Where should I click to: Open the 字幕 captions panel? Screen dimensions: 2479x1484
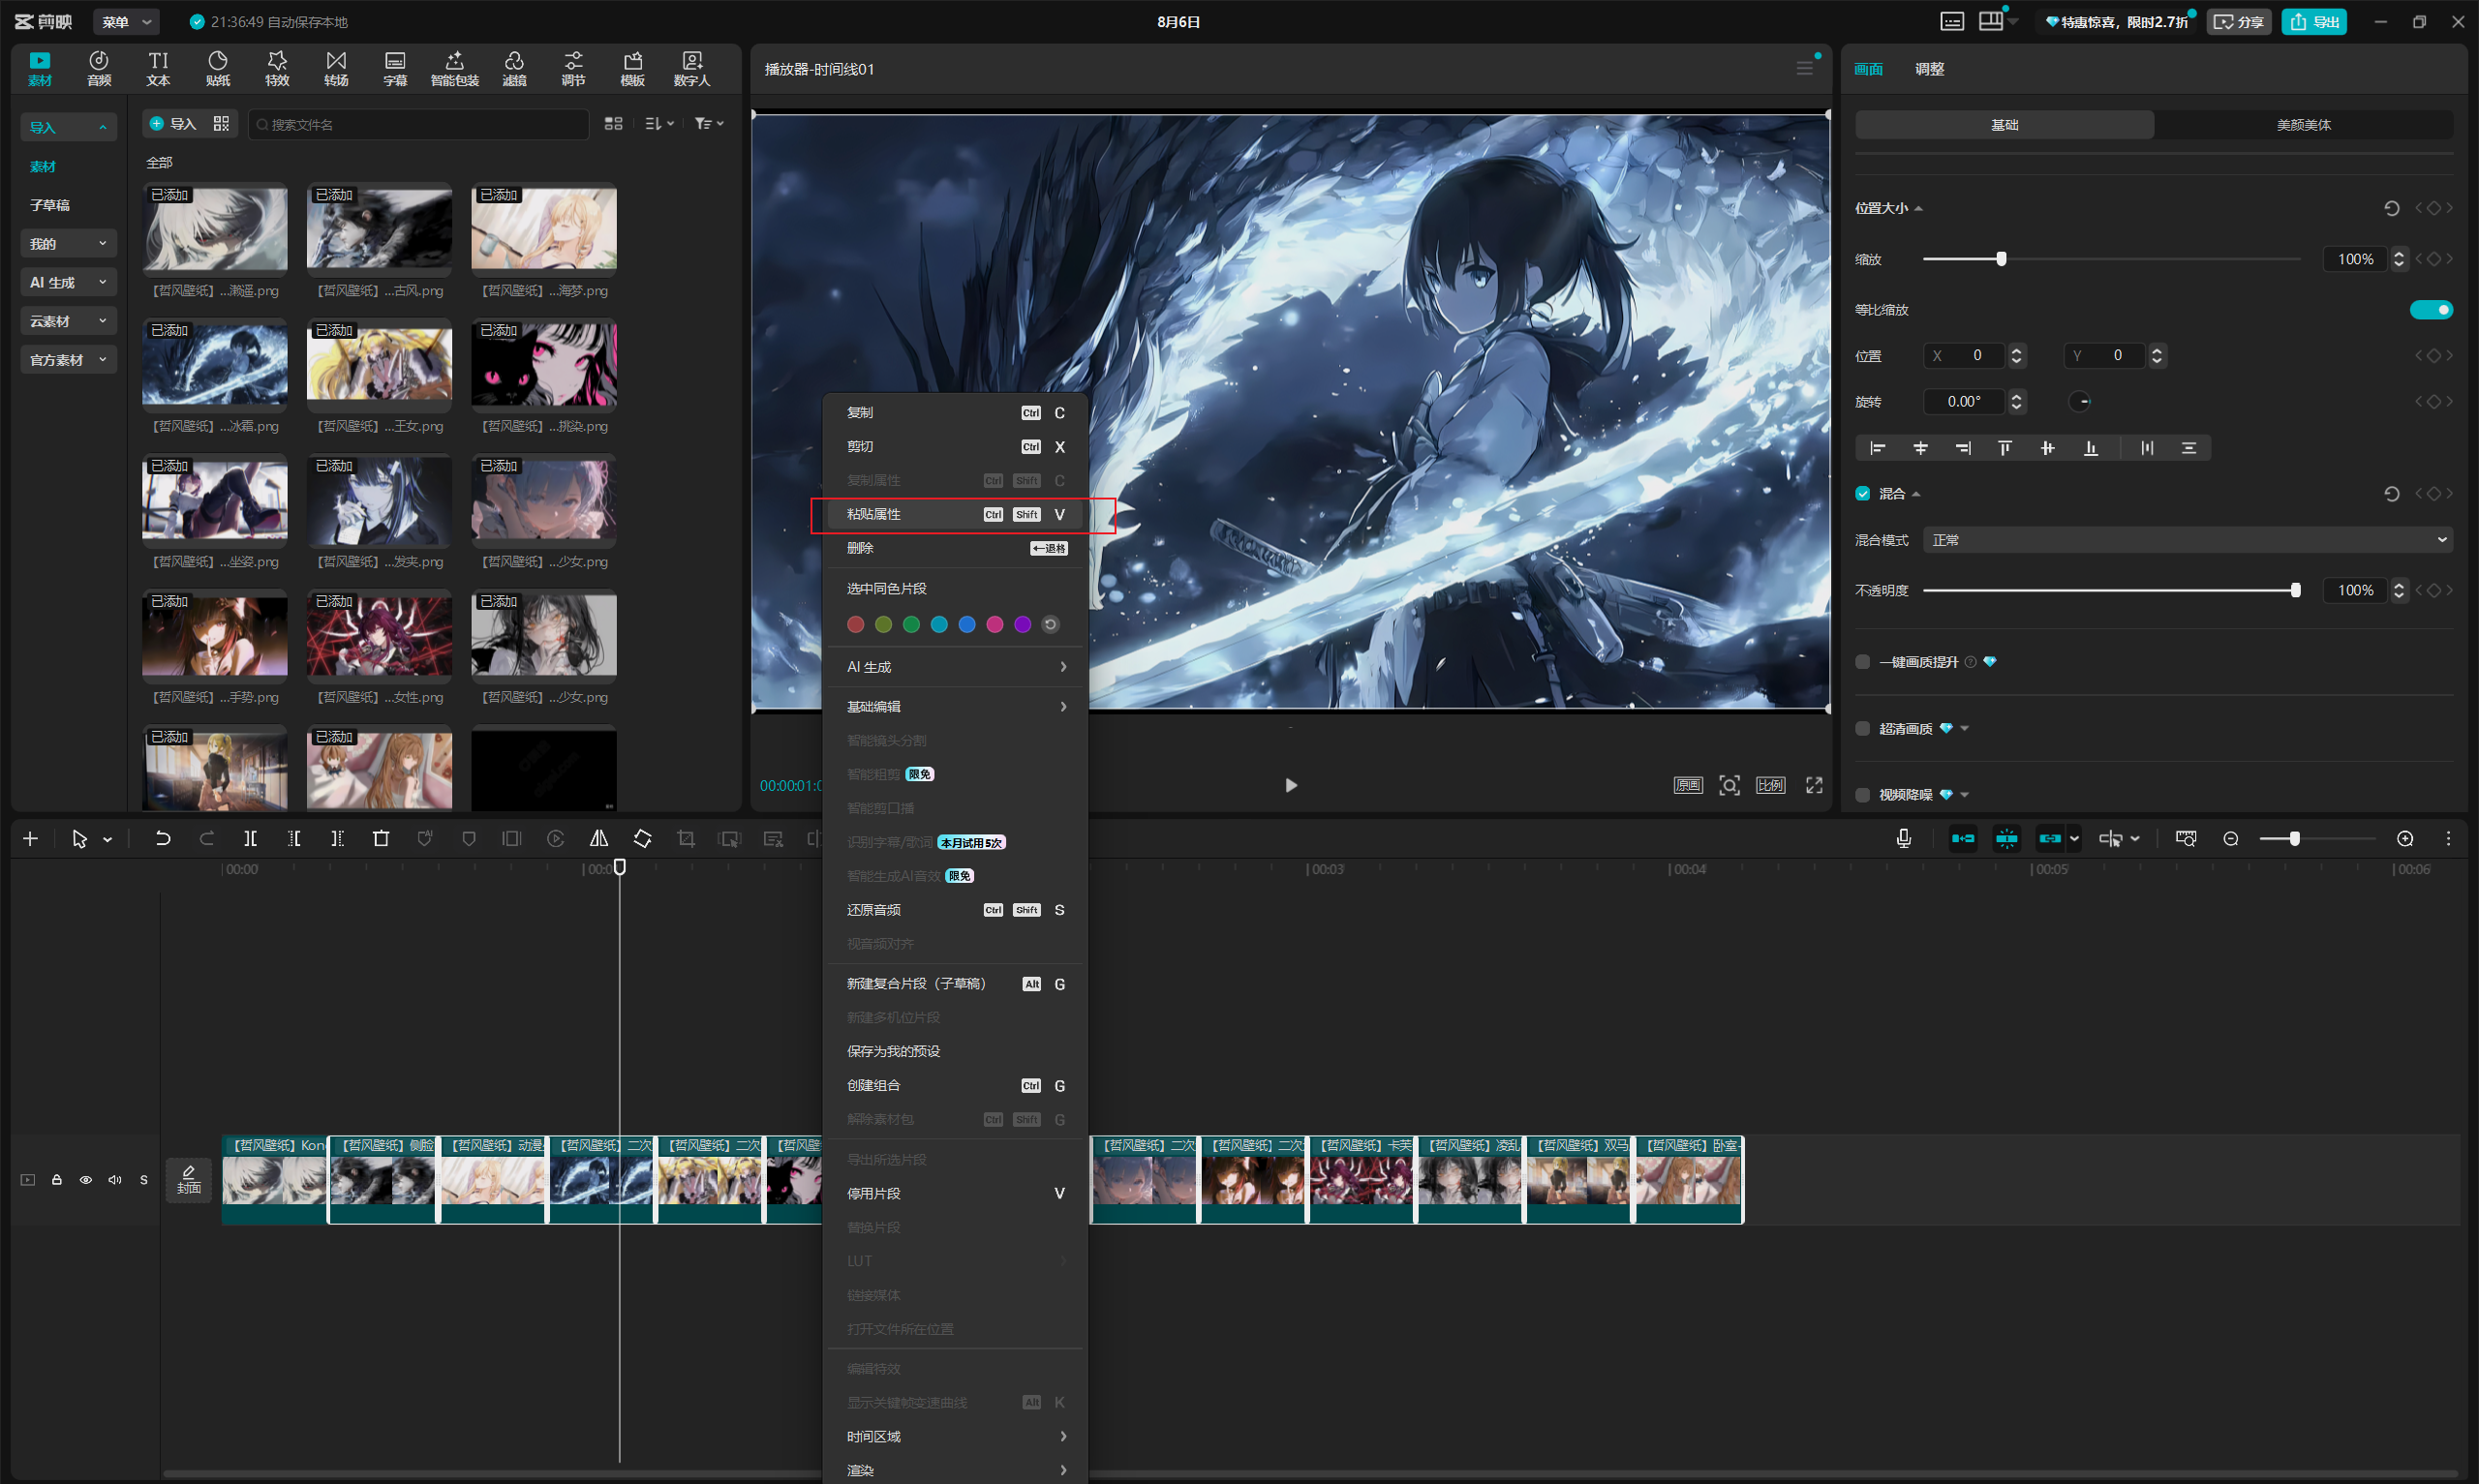[x=395, y=68]
